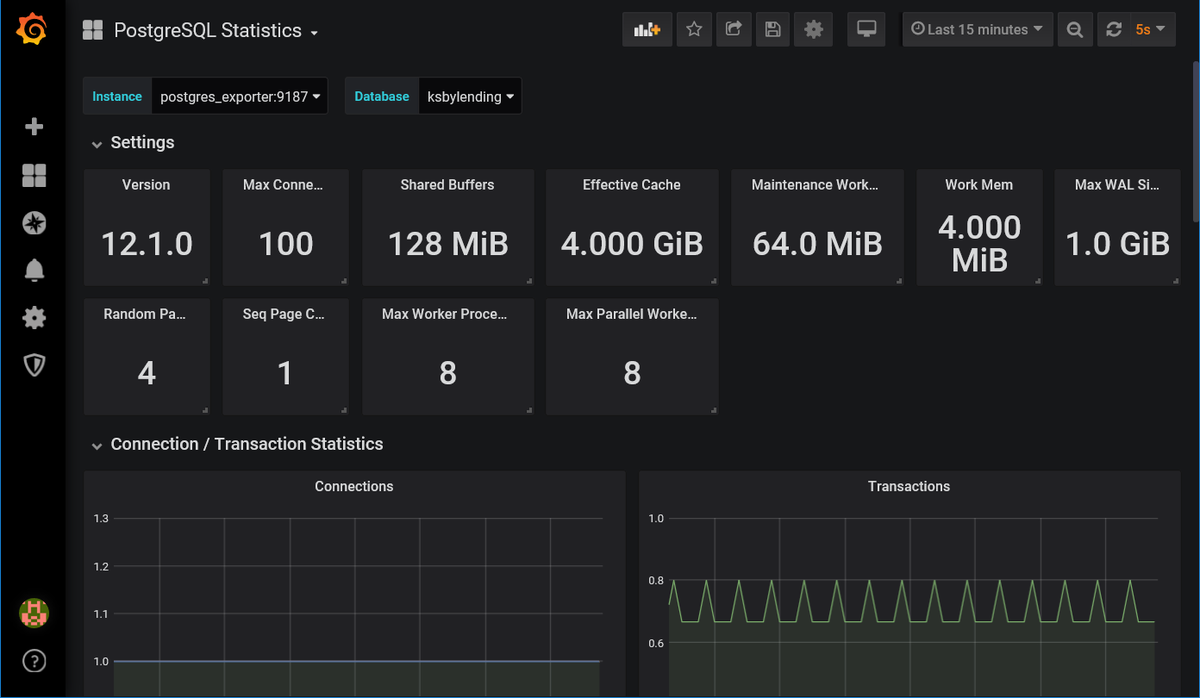Click the Random Pa... panel title
Screen dimensions: 1200x698
pyautogui.click(x=146, y=314)
